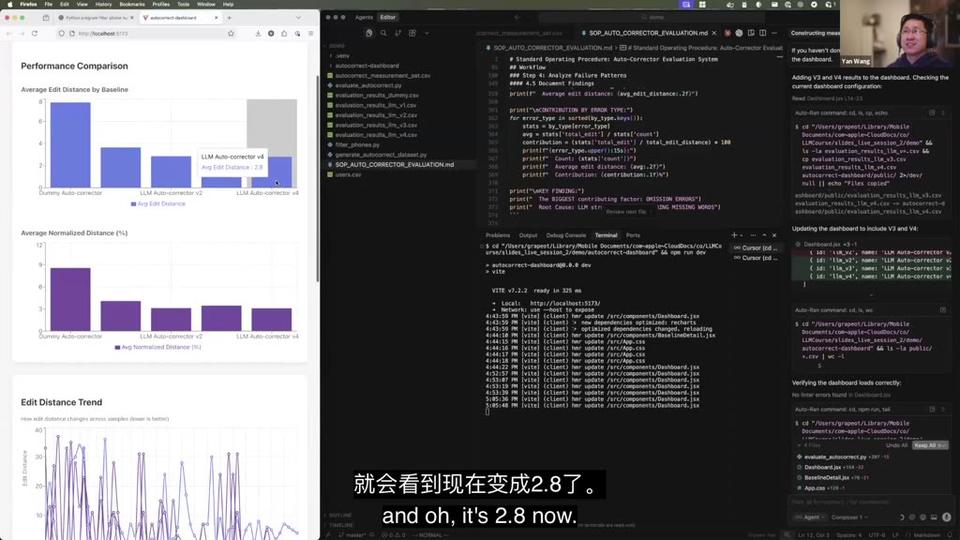Viewport: 960px width, 540px height.
Task: Click the Avg Normalized Distance legend swatch
Action: pyautogui.click(x=118, y=347)
